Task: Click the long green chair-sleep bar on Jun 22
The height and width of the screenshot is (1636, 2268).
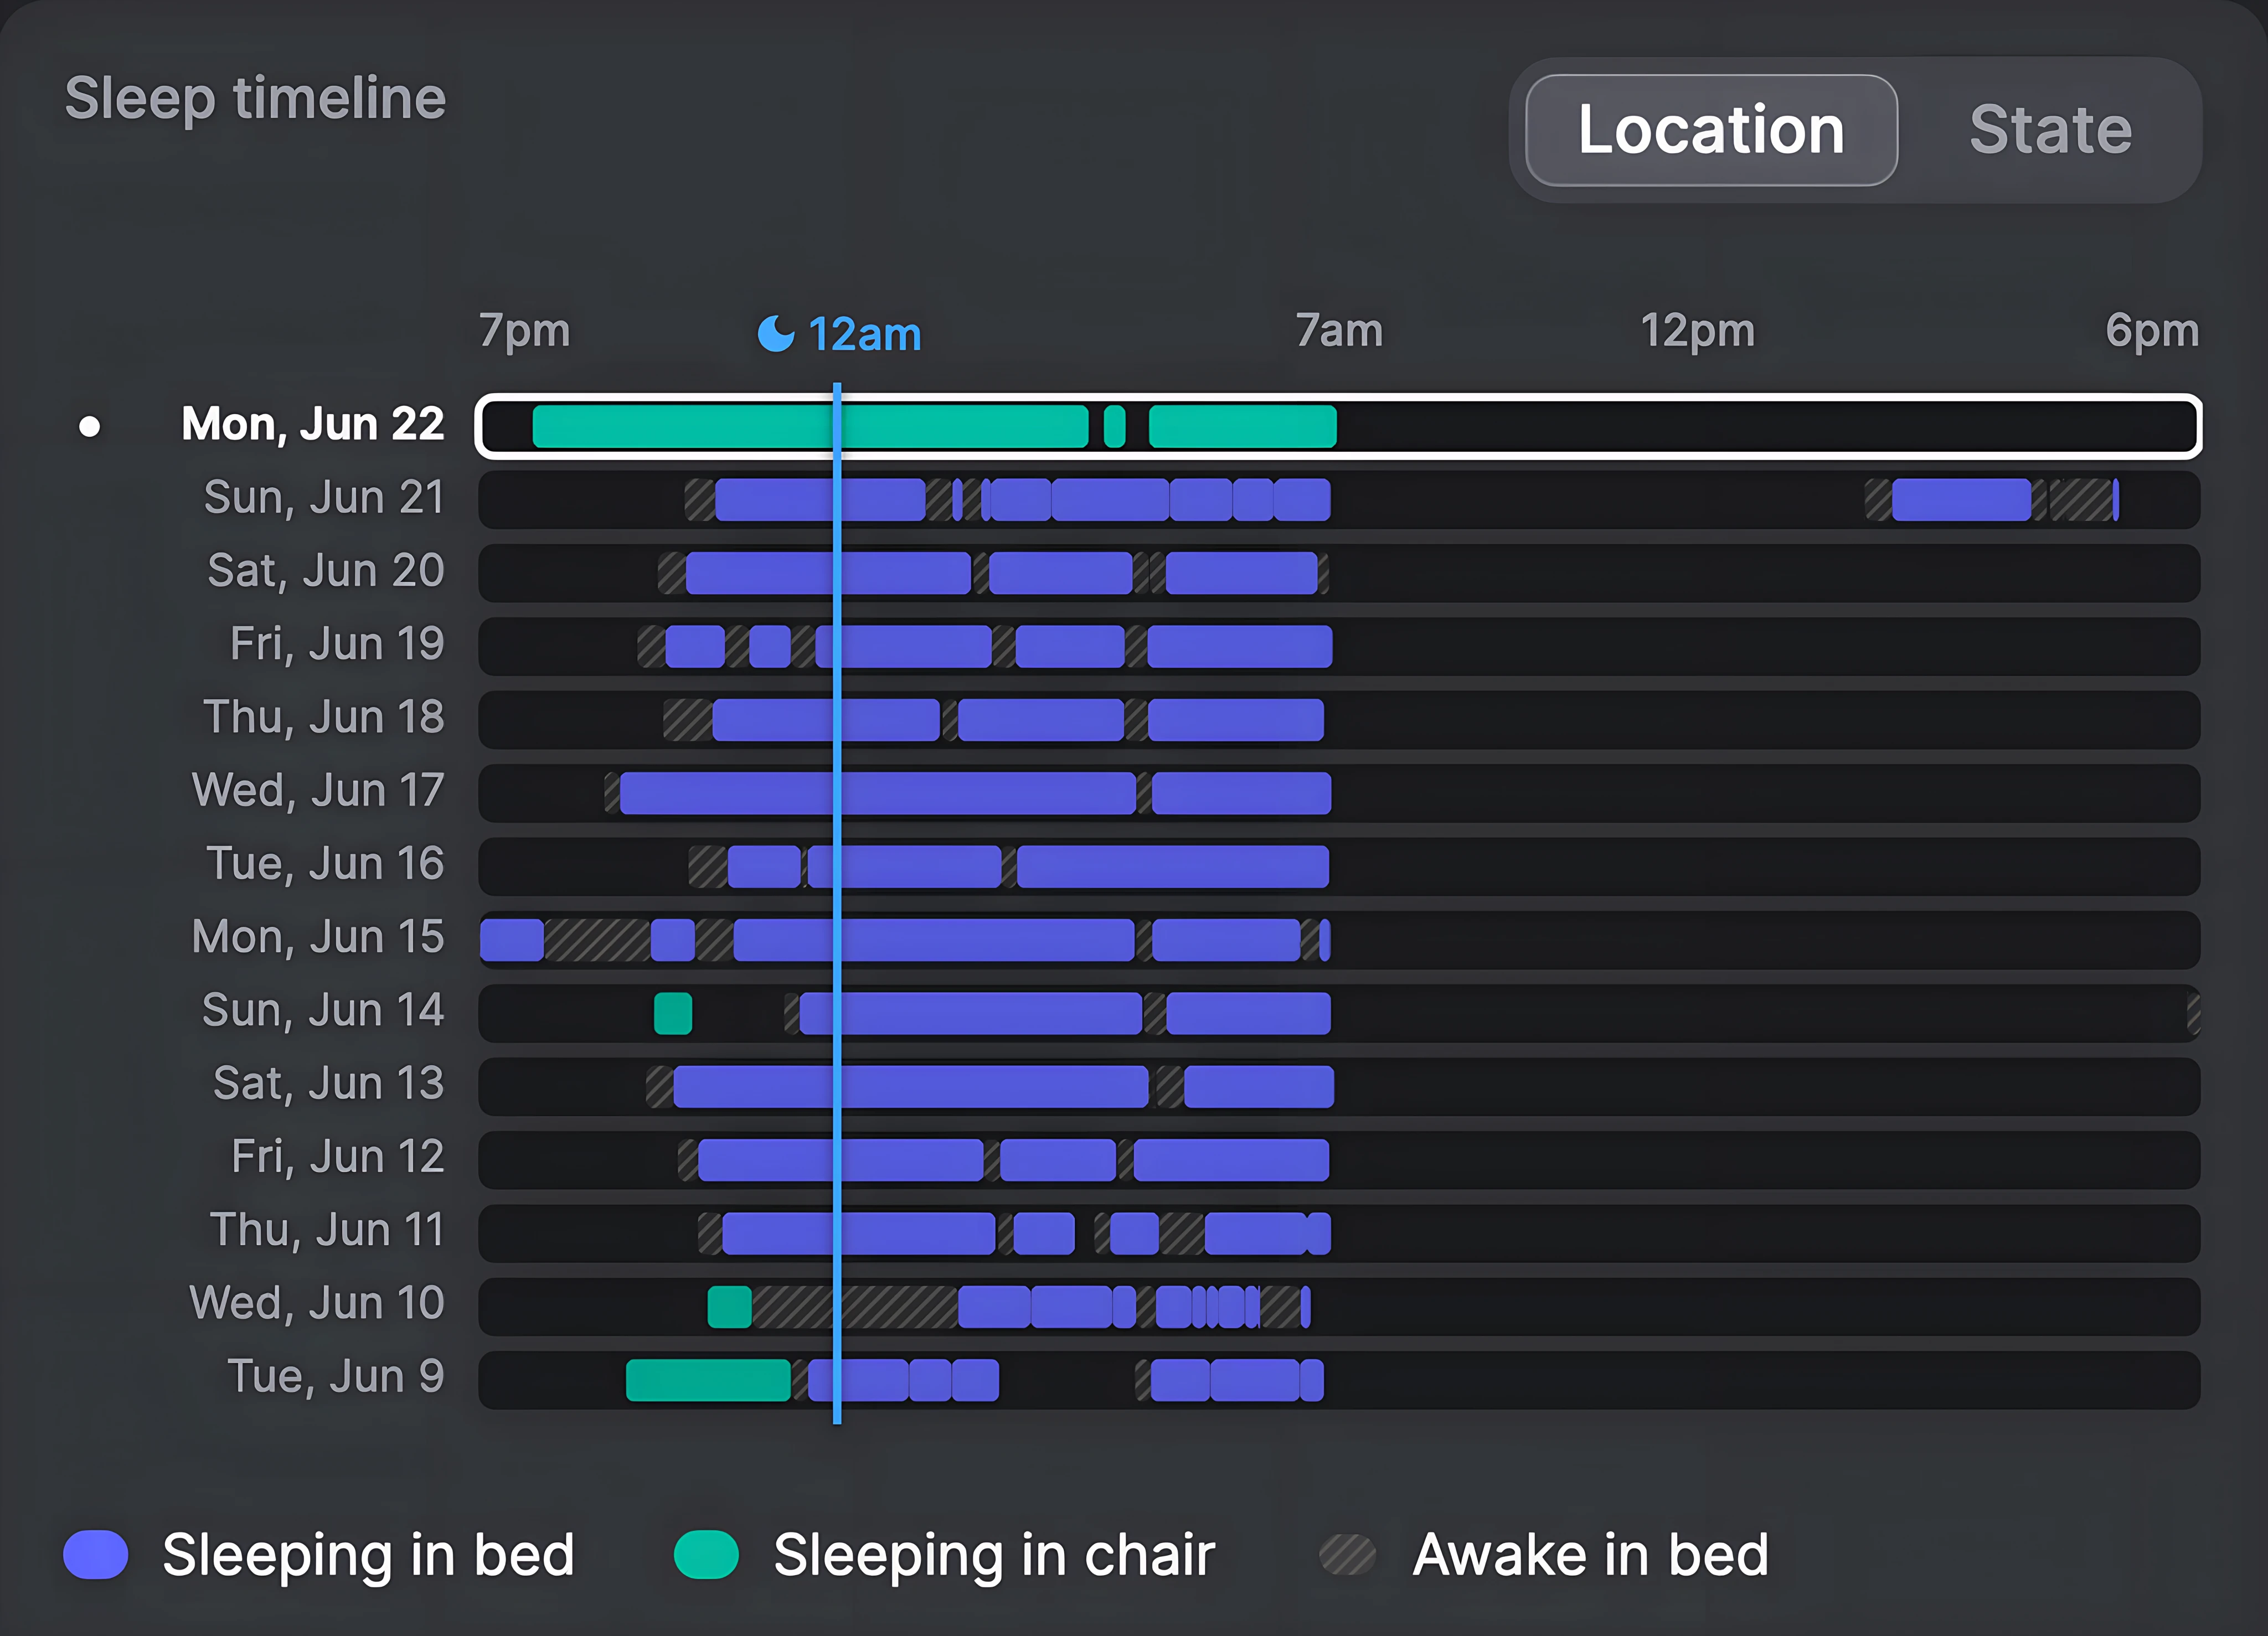Action: (x=810, y=427)
